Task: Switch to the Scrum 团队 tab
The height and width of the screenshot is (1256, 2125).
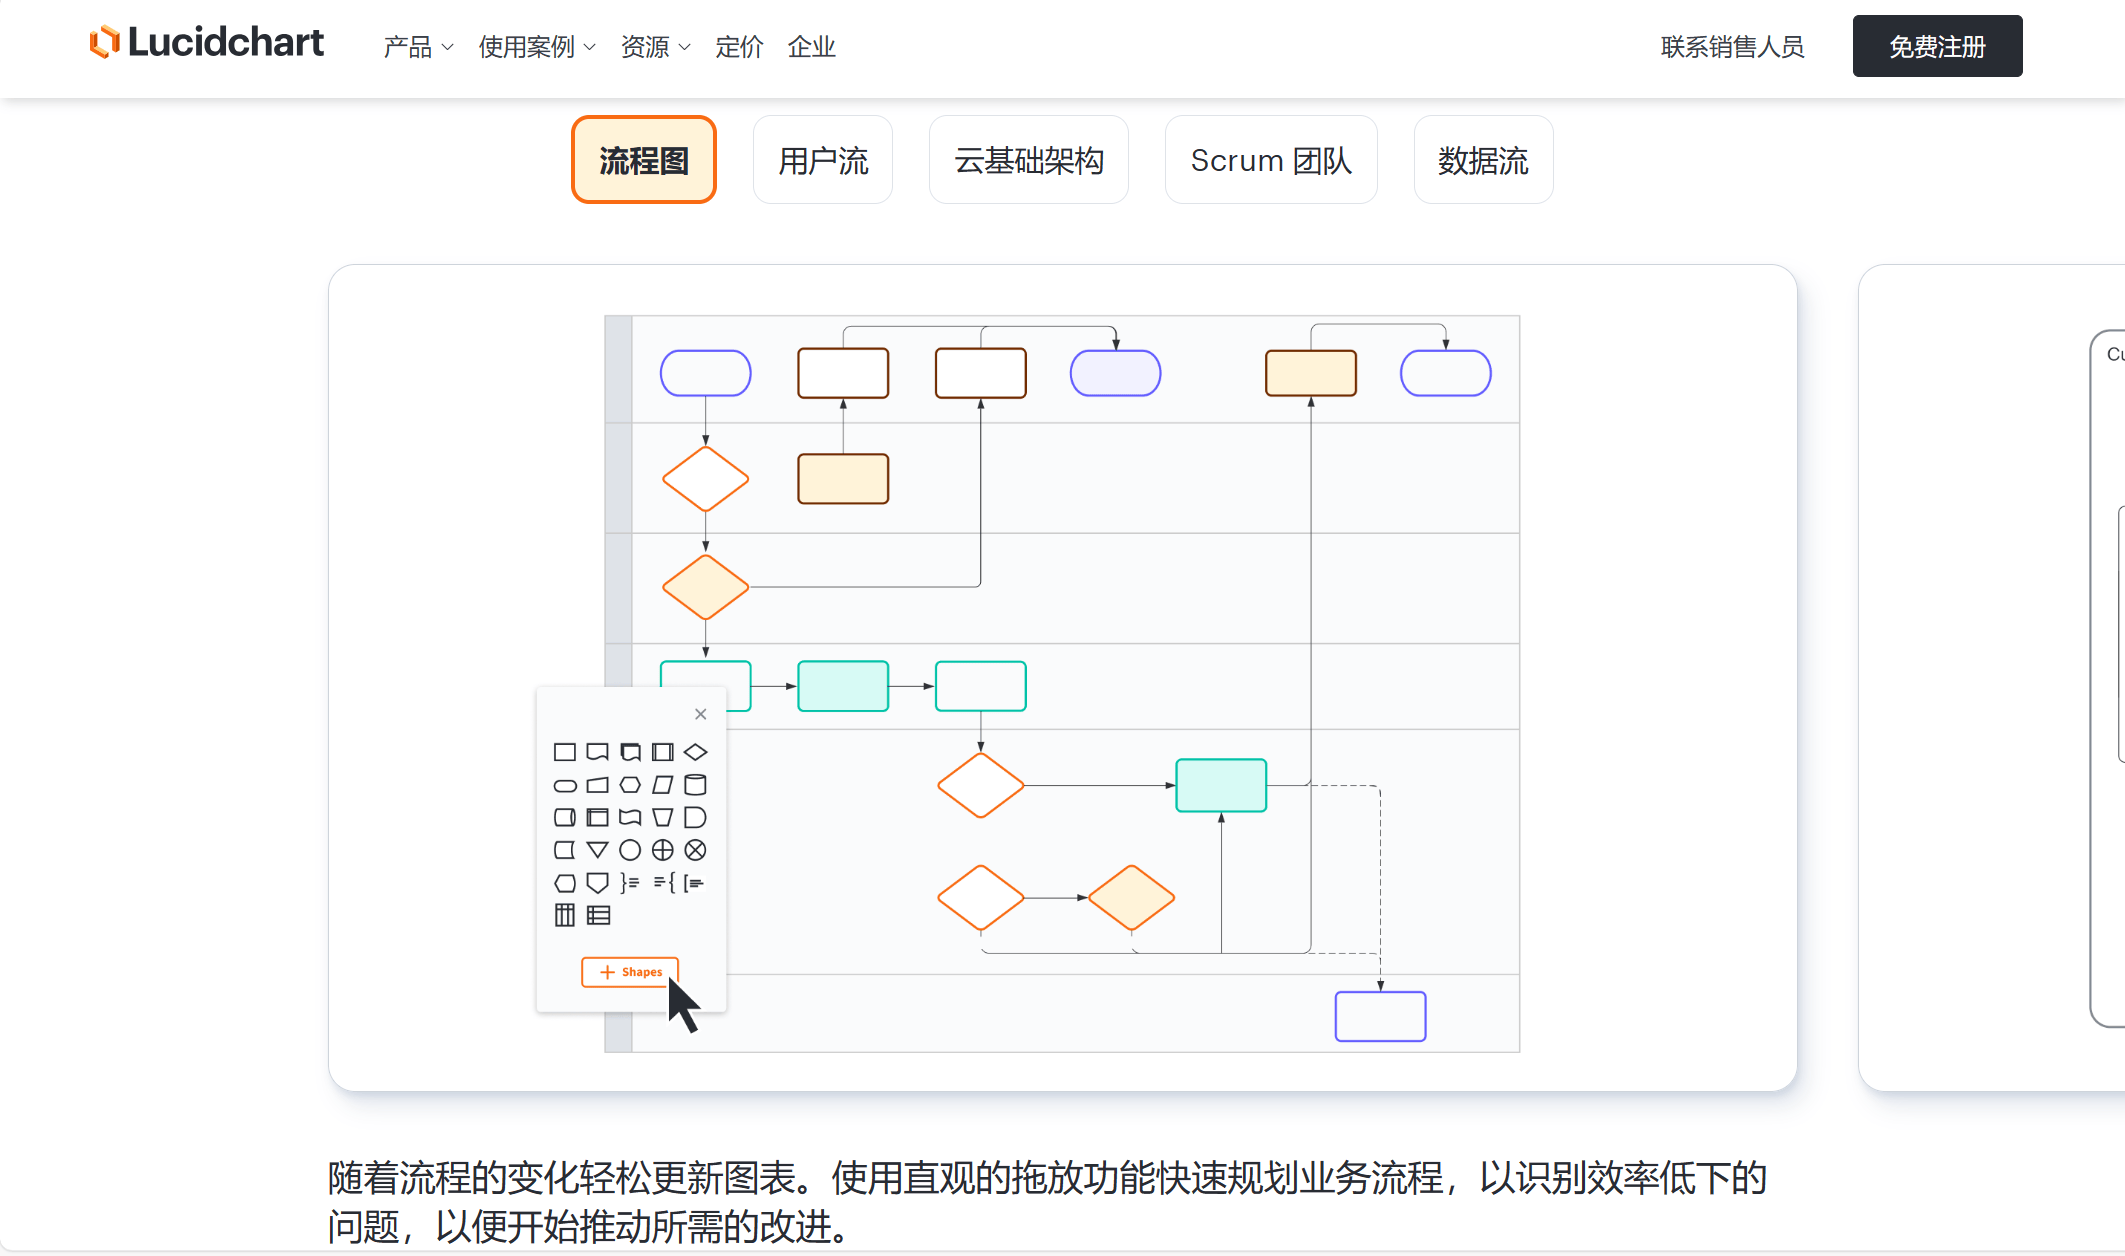Action: click(1270, 160)
